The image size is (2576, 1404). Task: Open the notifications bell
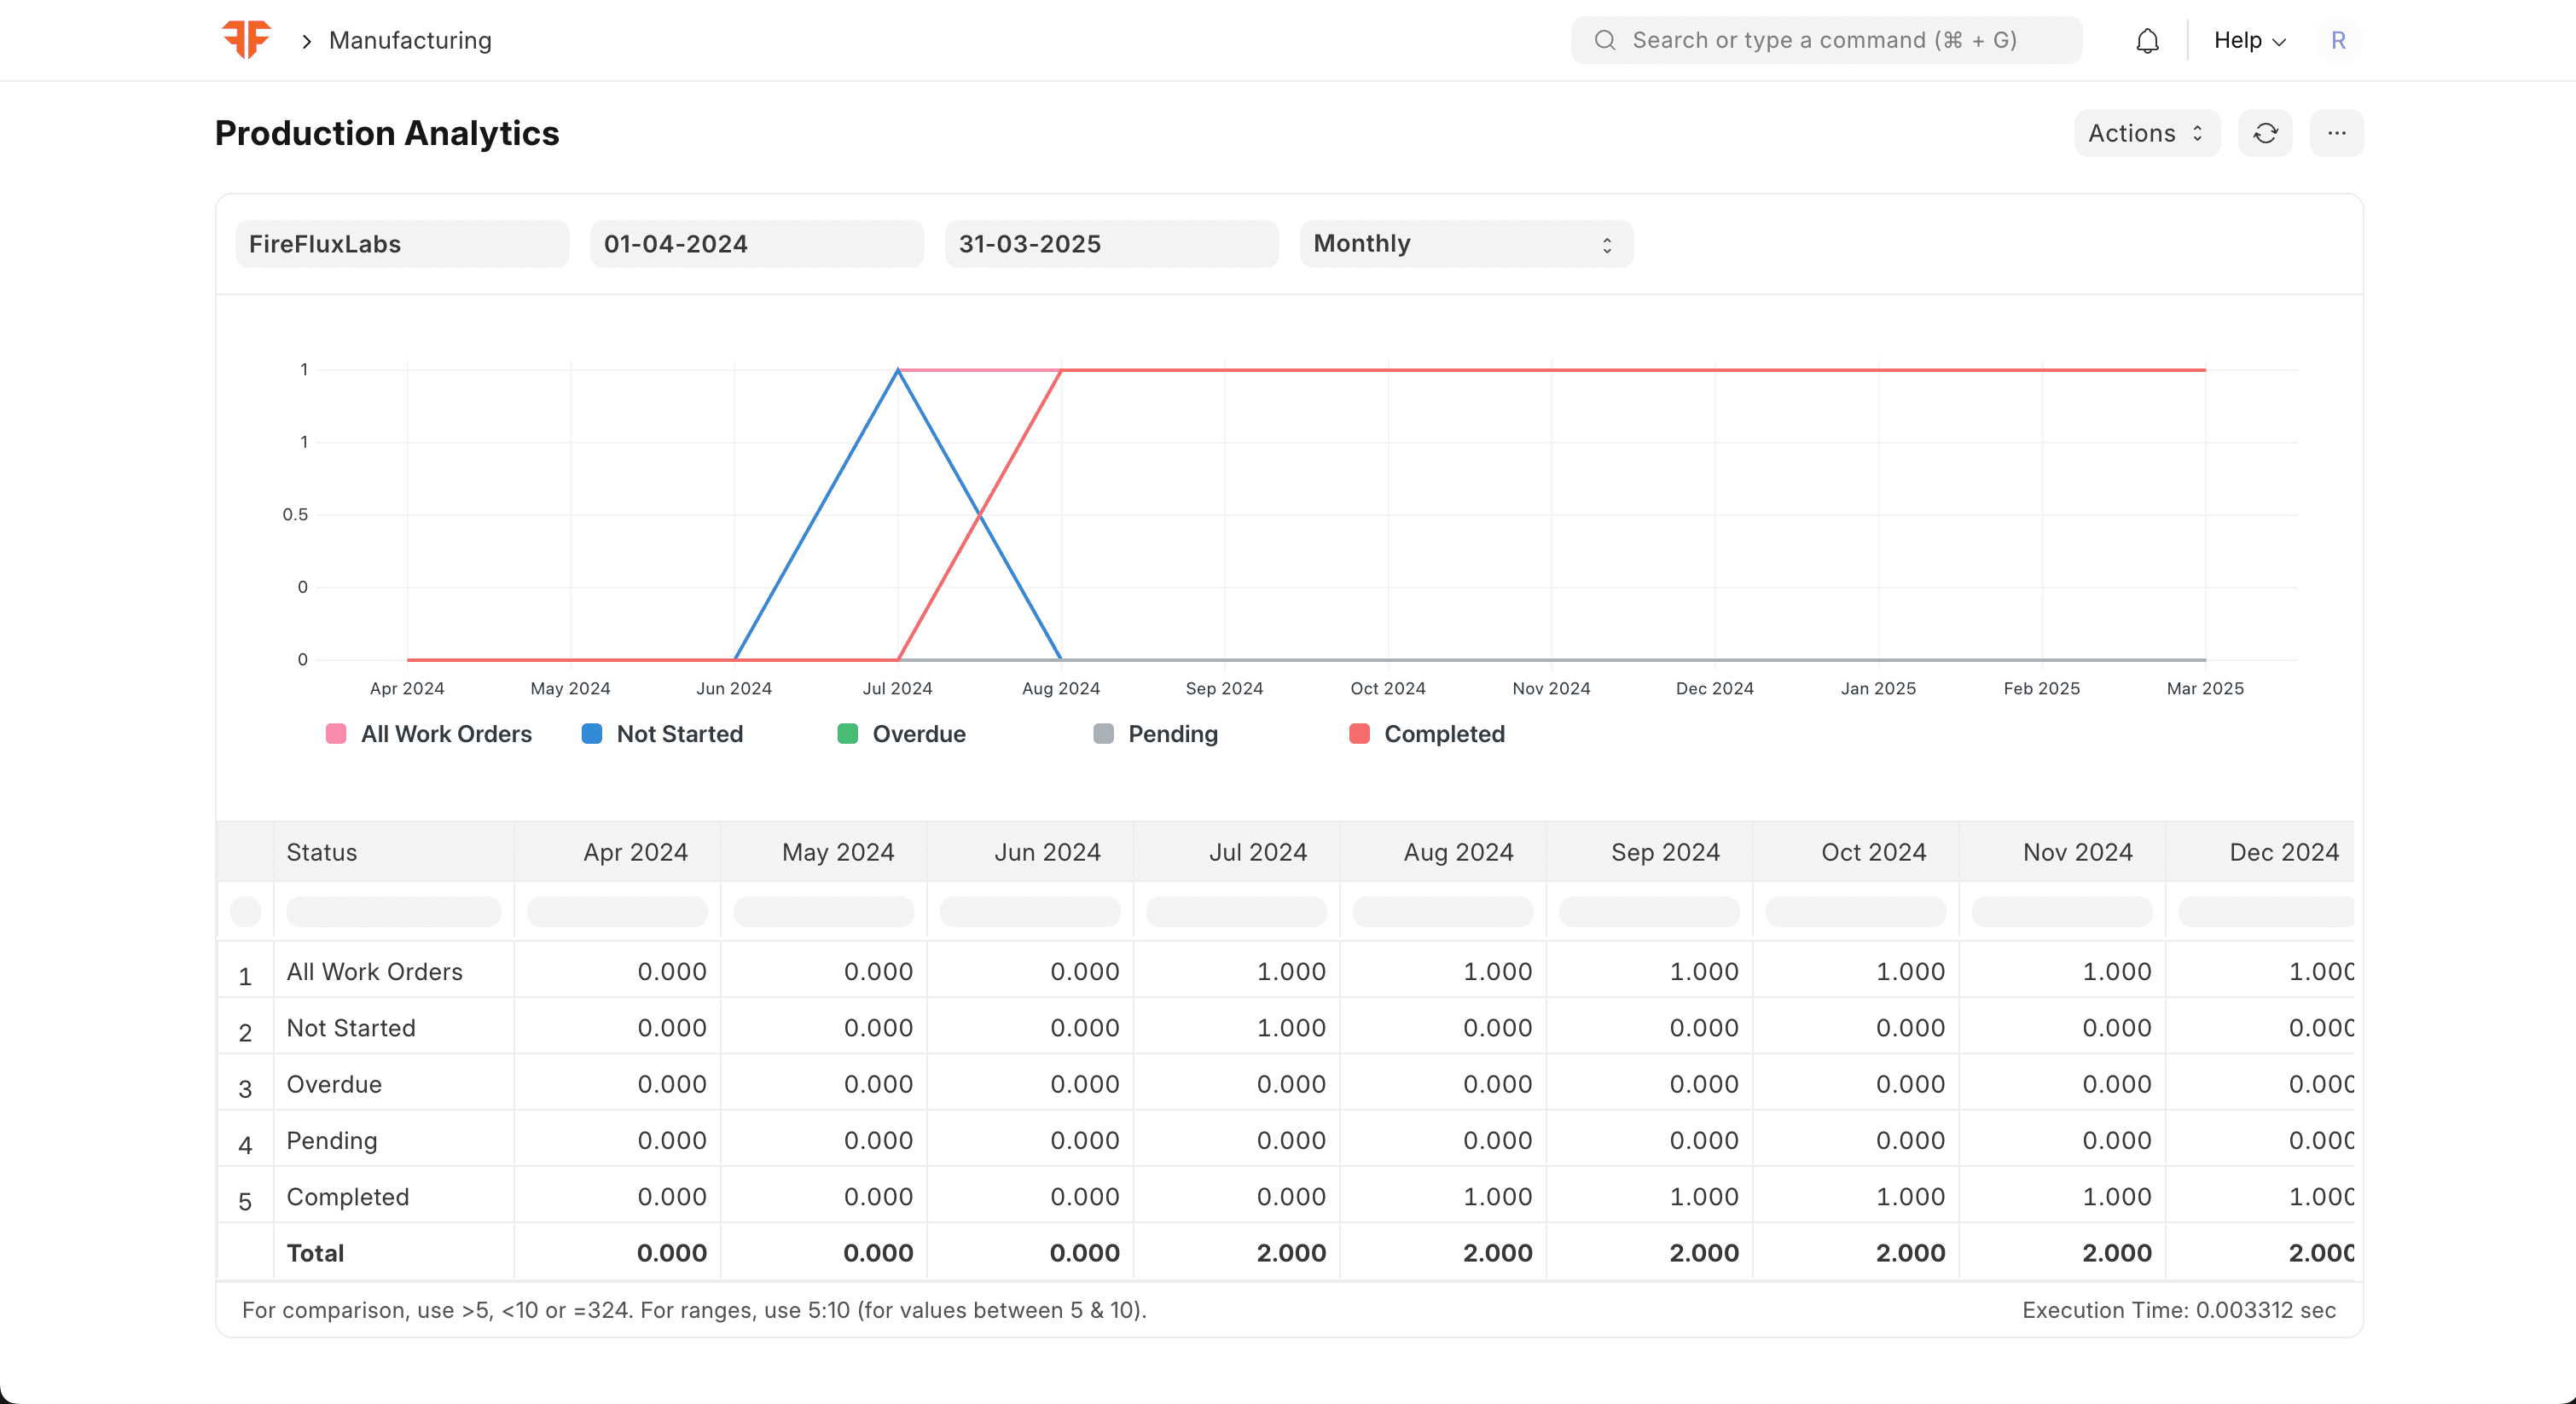point(2147,41)
